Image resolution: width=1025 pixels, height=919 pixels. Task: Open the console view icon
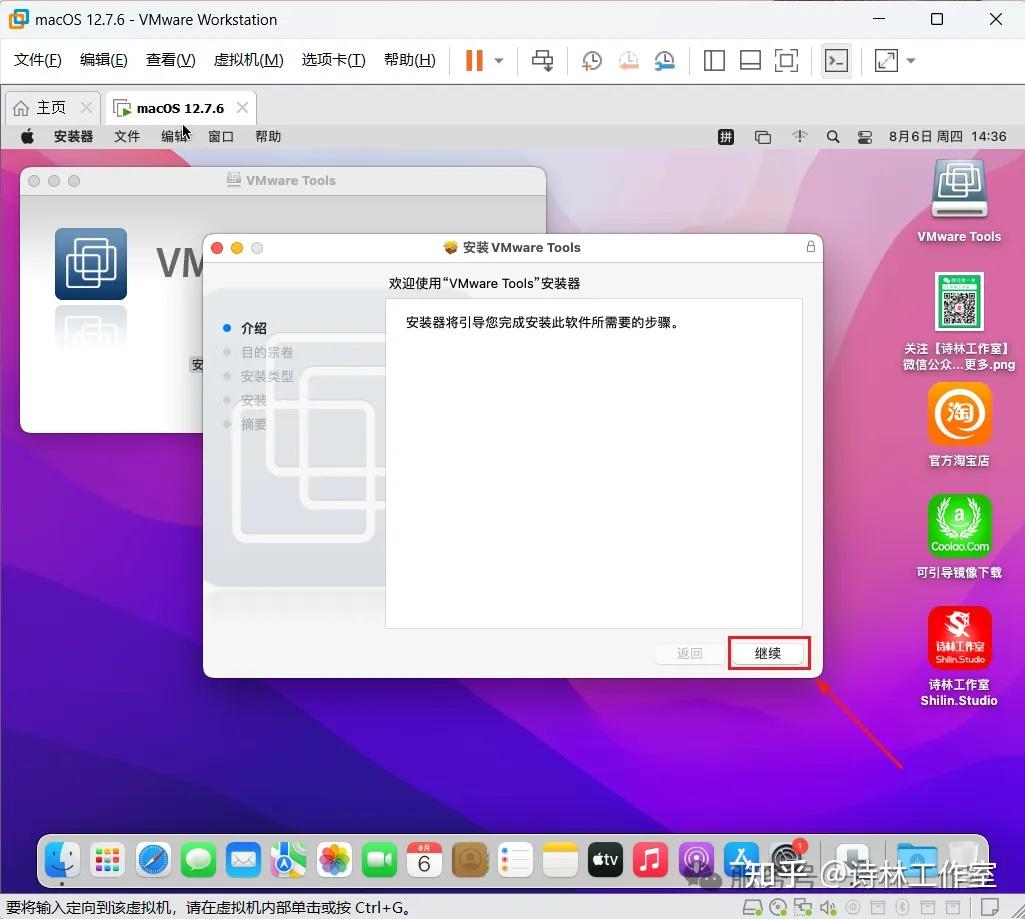(836, 61)
